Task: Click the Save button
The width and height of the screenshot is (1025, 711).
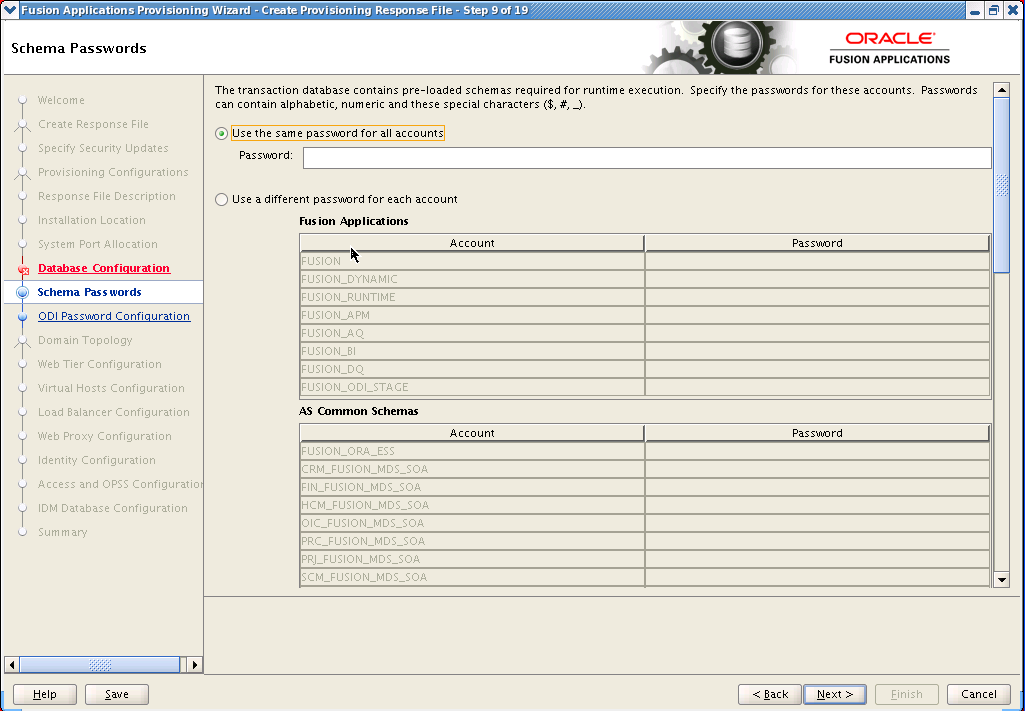Action: pos(116,694)
